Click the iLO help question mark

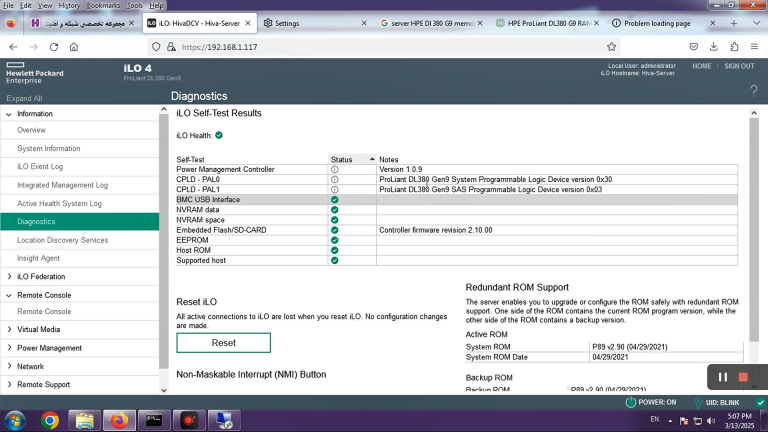click(754, 91)
